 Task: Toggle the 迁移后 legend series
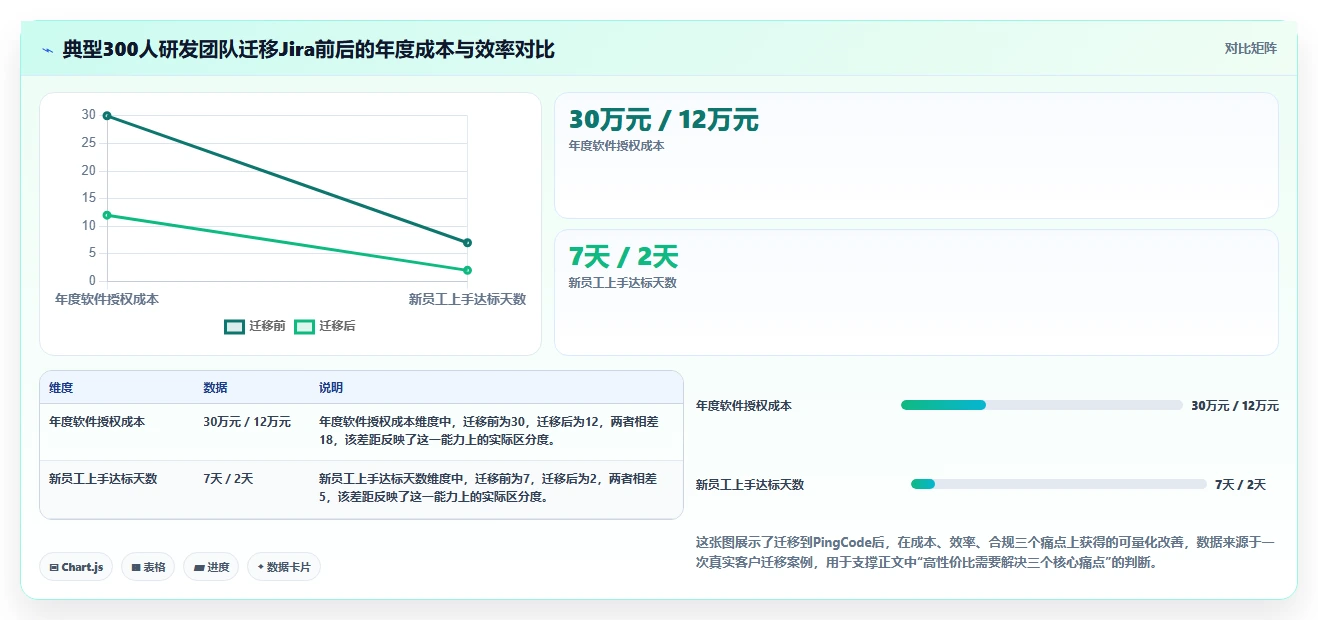[325, 326]
